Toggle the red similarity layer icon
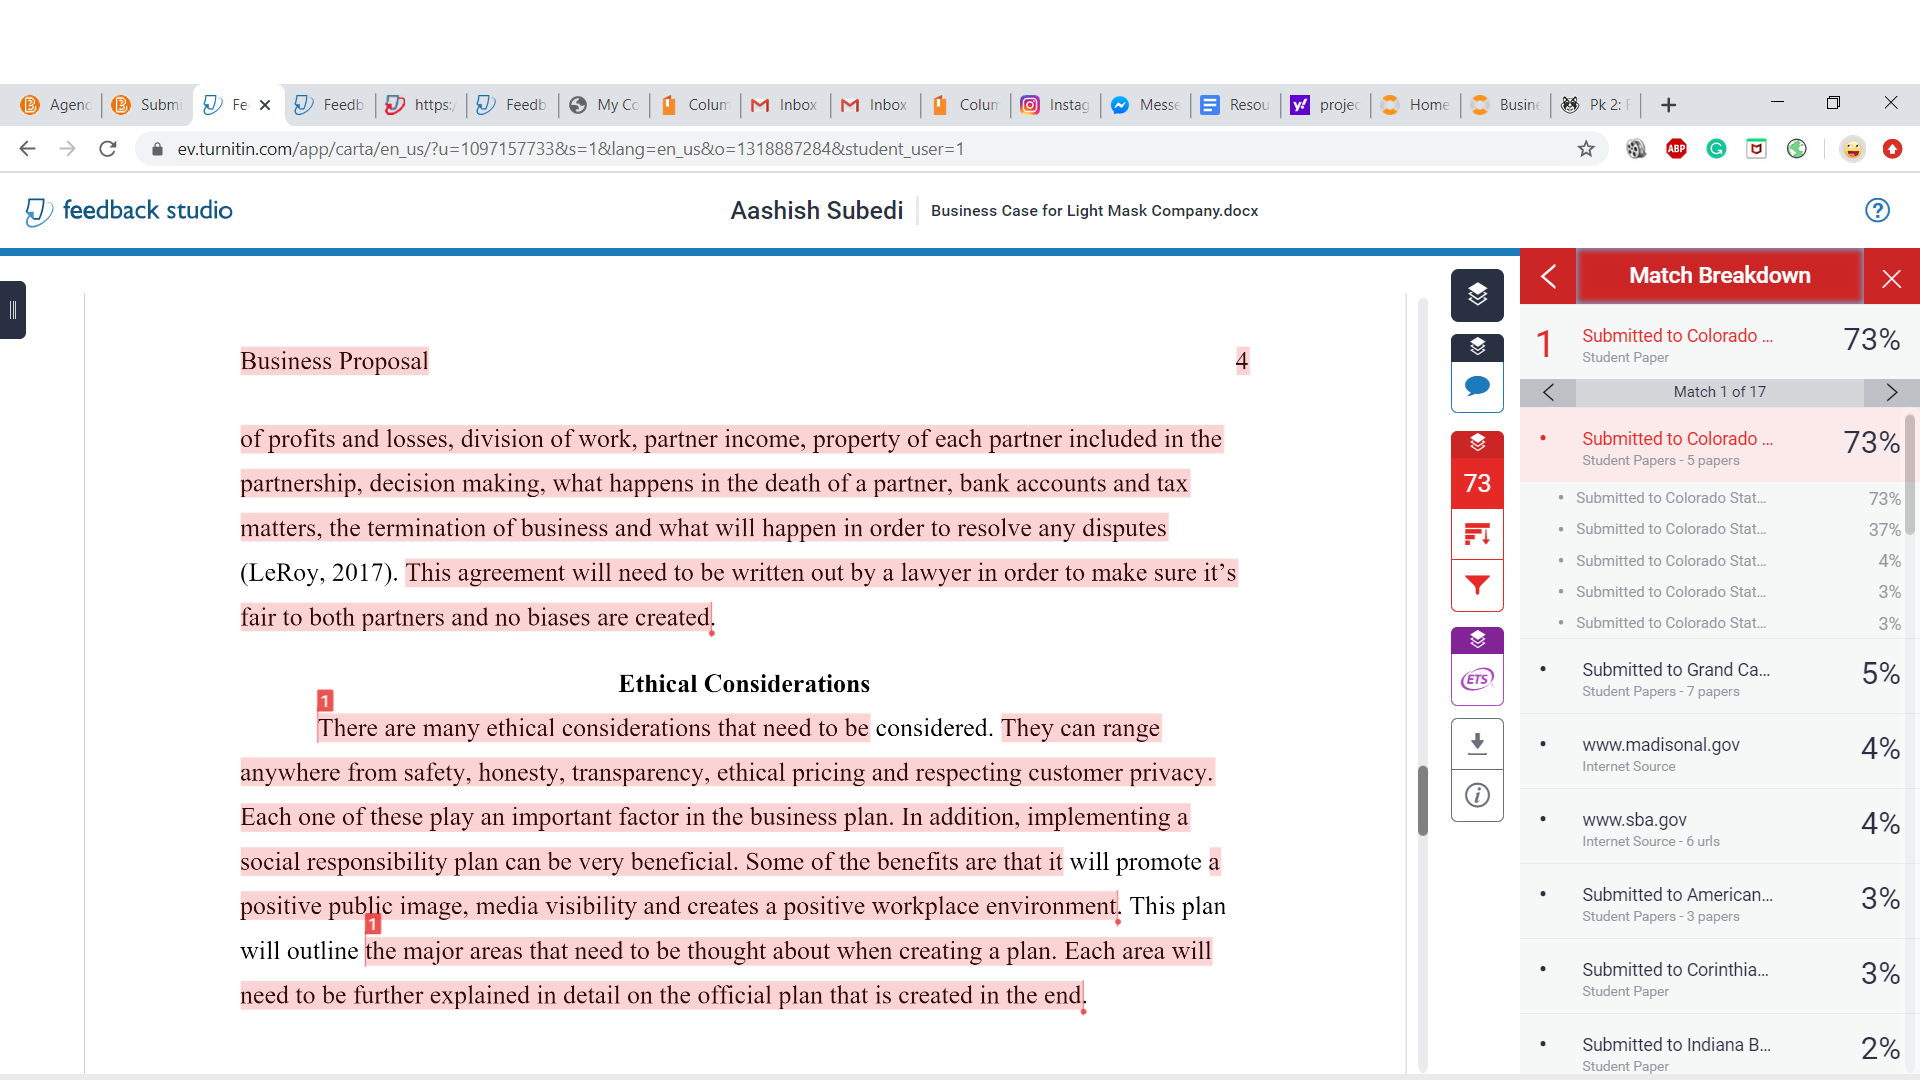Image resolution: width=1920 pixels, height=1080 pixels. pyautogui.click(x=1477, y=443)
